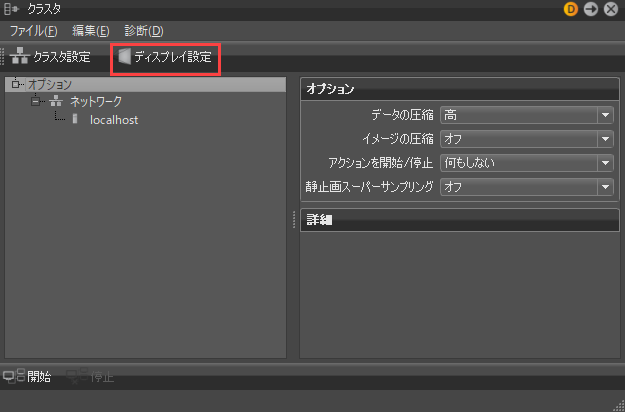625x412 pixels.
Task: Open the イメージの圧縮 dropdown
Action: click(527, 139)
